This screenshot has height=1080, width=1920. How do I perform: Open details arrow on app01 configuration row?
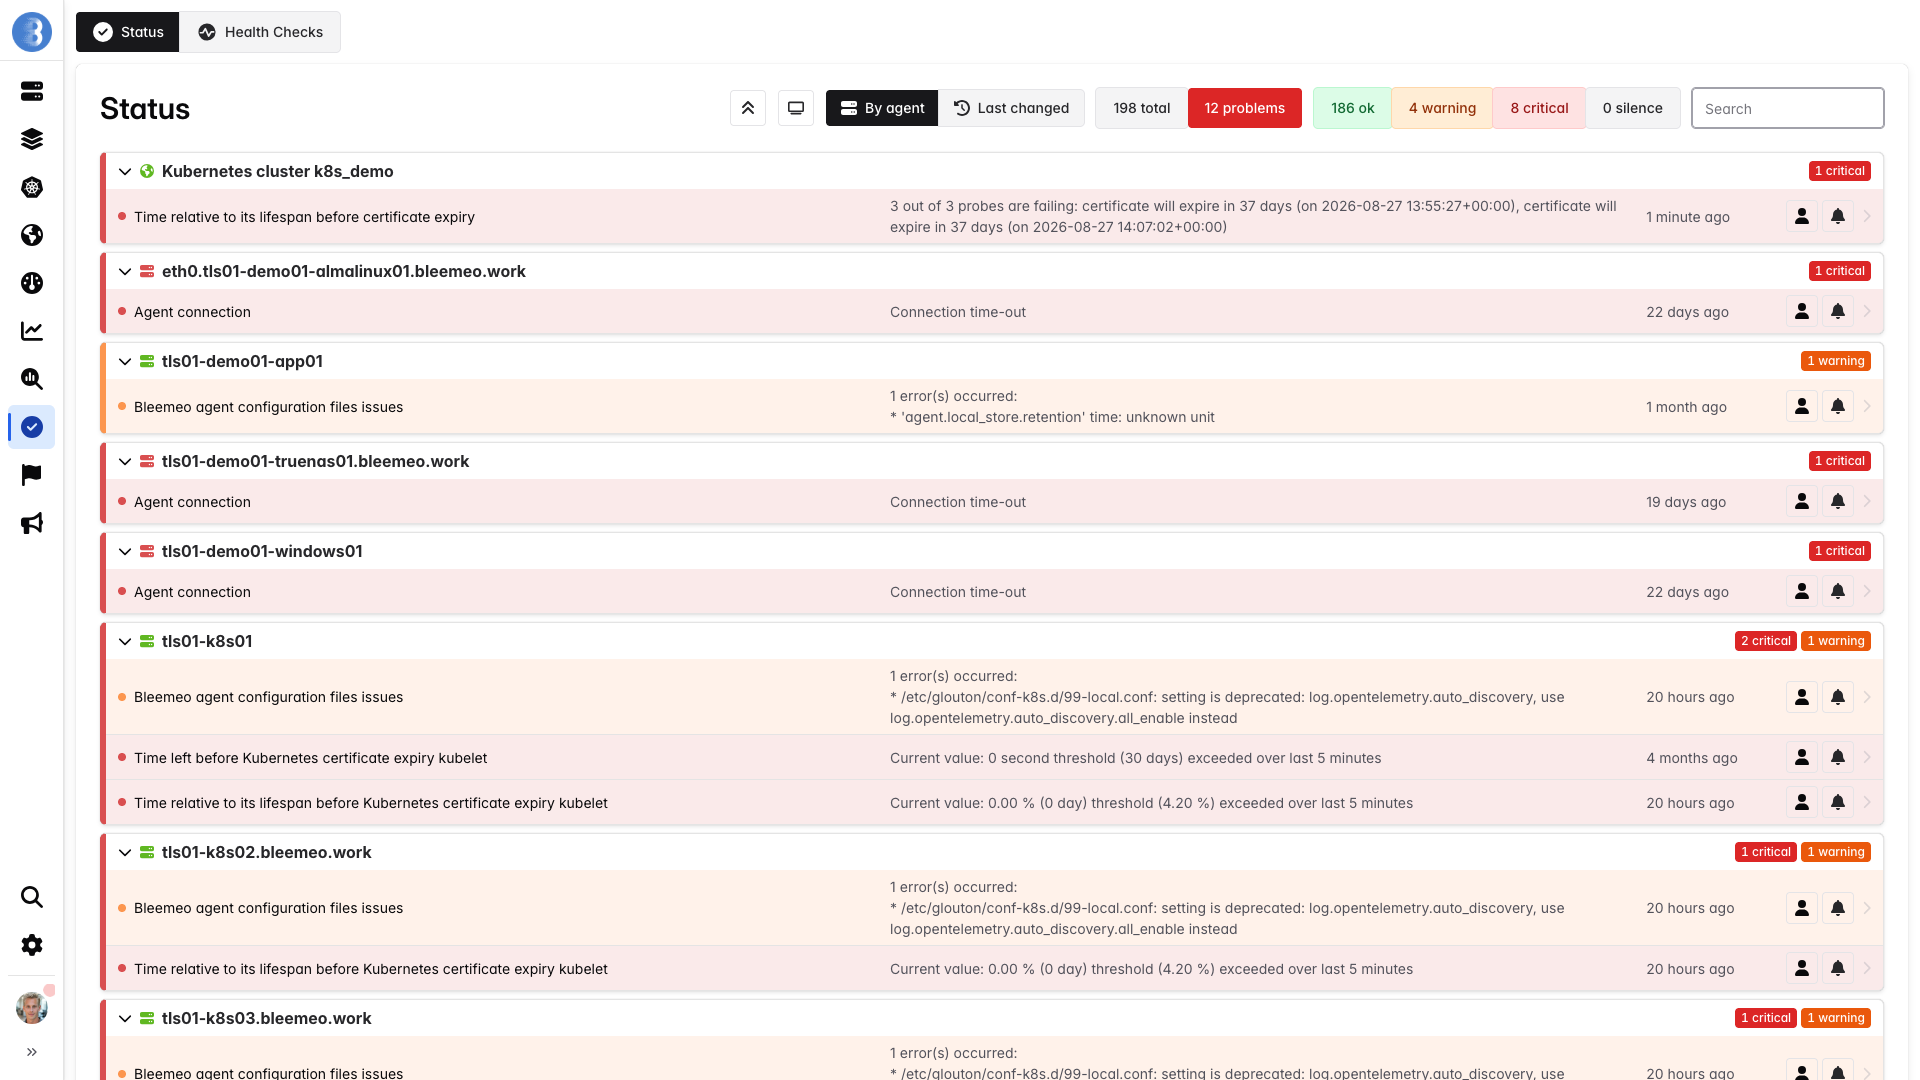(x=1867, y=407)
